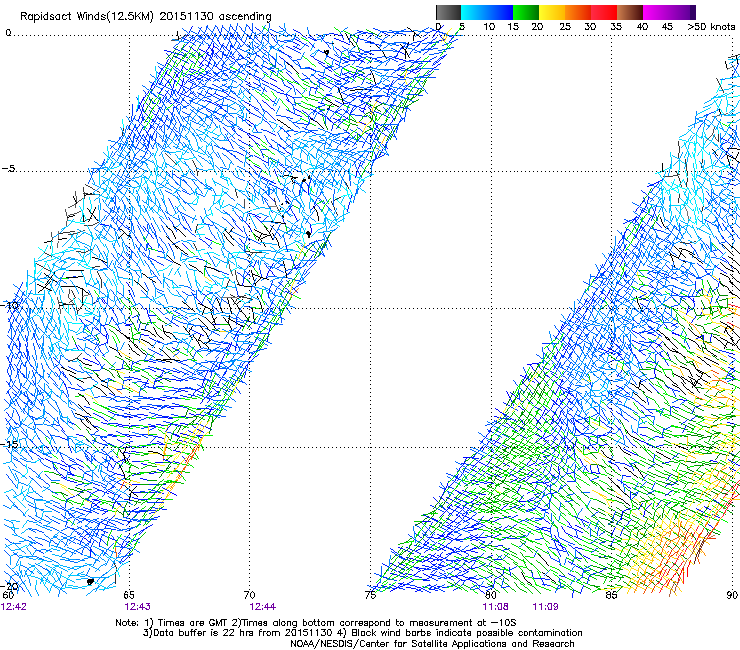The height and width of the screenshot is (650, 740).
Task: Click the legend value '10'
Action: [x=489, y=27]
